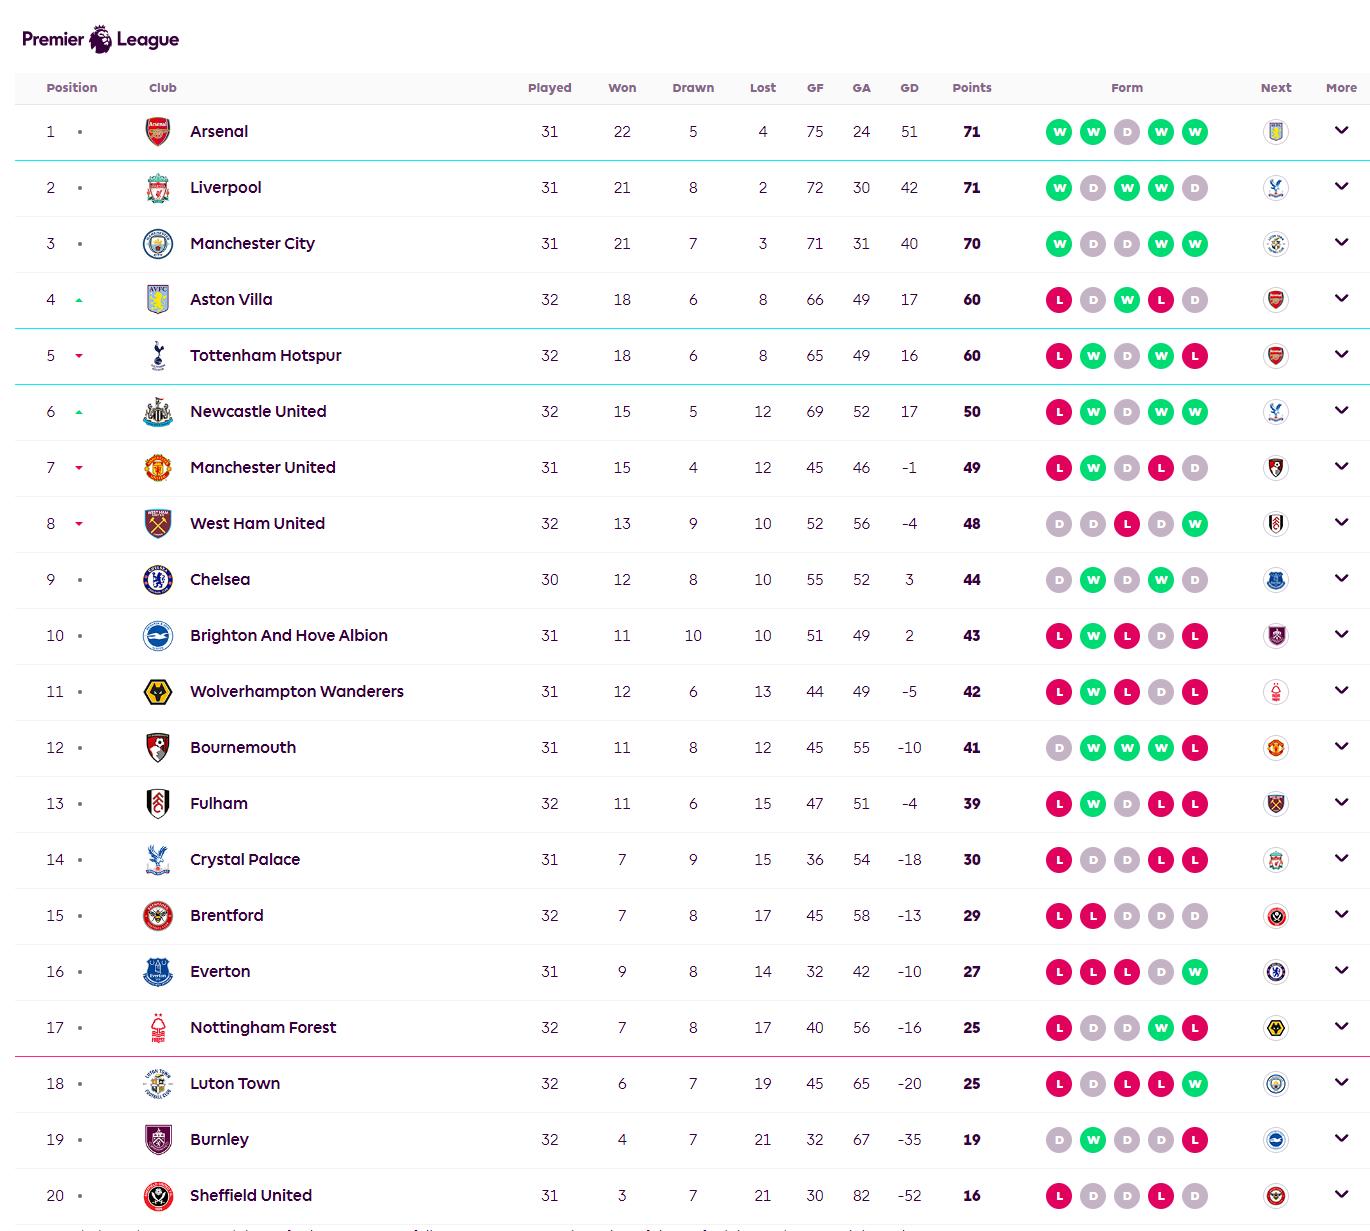Click the Brentford club crest
The image size is (1370, 1231).
pyautogui.click(x=158, y=916)
